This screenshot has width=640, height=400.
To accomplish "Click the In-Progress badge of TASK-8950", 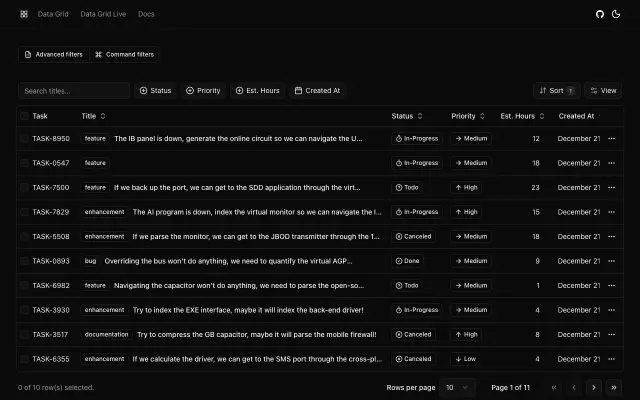I will (x=417, y=139).
